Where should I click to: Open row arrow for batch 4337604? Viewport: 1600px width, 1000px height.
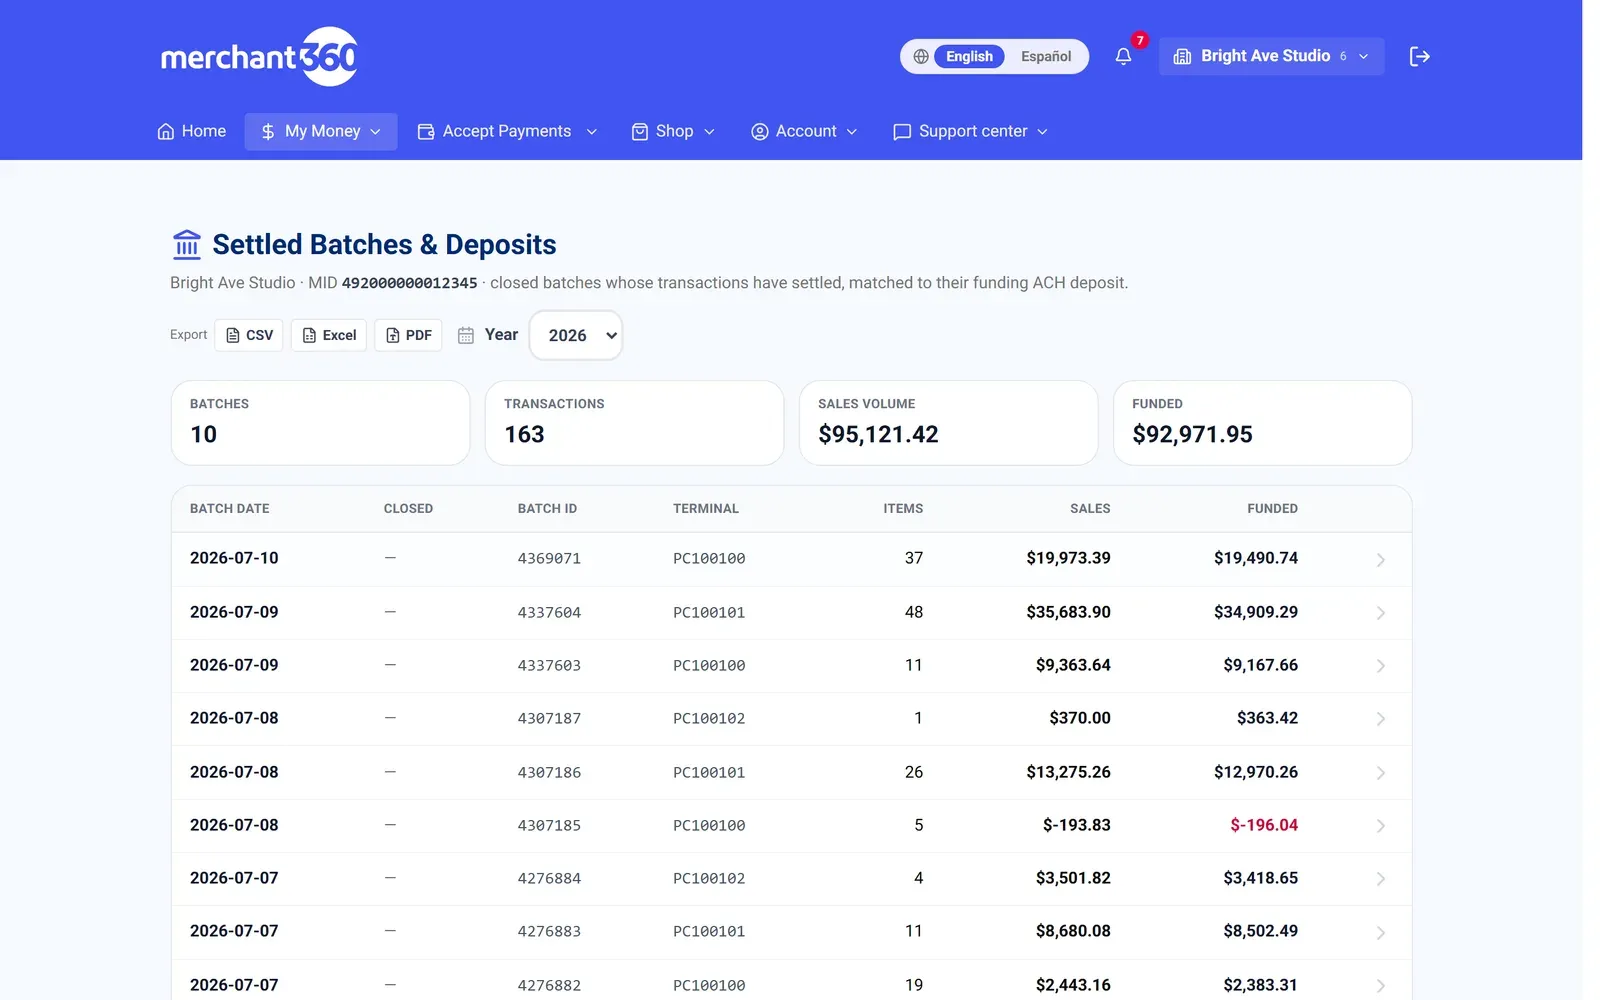pyautogui.click(x=1380, y=612)
